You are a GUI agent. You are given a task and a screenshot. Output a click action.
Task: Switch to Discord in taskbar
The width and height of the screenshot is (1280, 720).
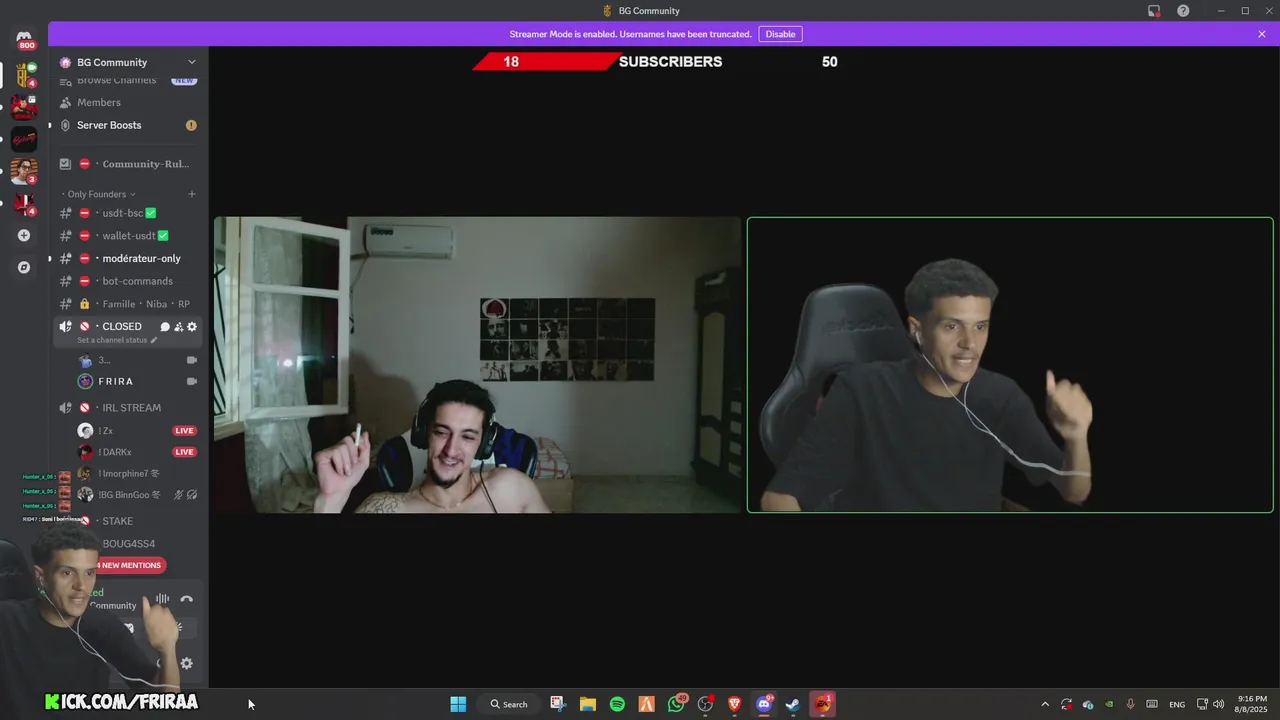pos(764,704)
